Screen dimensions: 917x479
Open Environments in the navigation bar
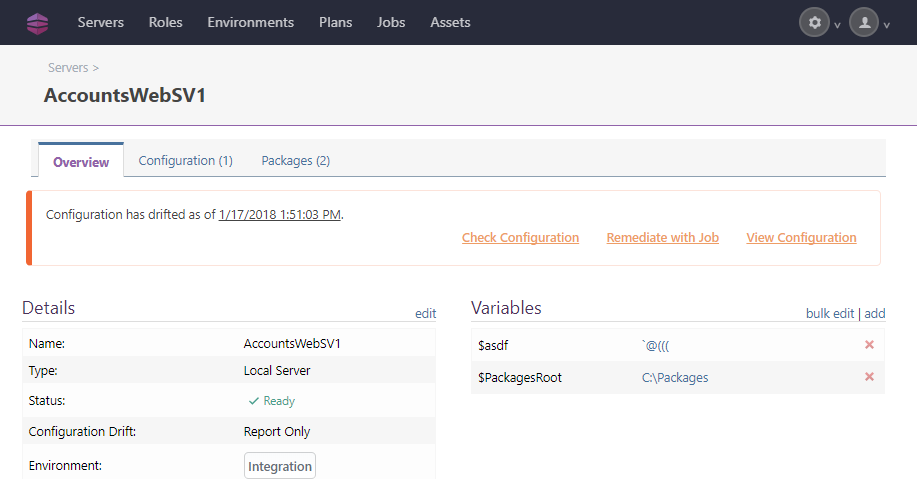click(x=250, y=22)
